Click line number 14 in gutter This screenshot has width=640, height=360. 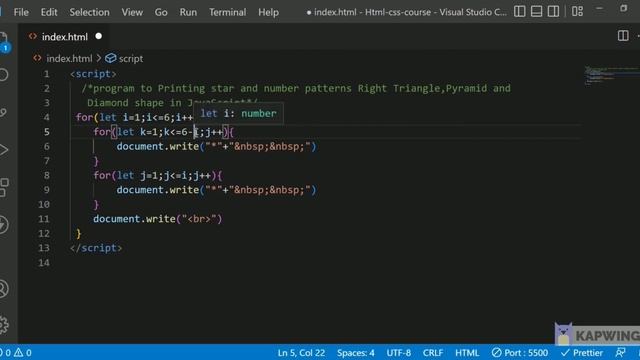pyautogui.click(x=44, y=263)
